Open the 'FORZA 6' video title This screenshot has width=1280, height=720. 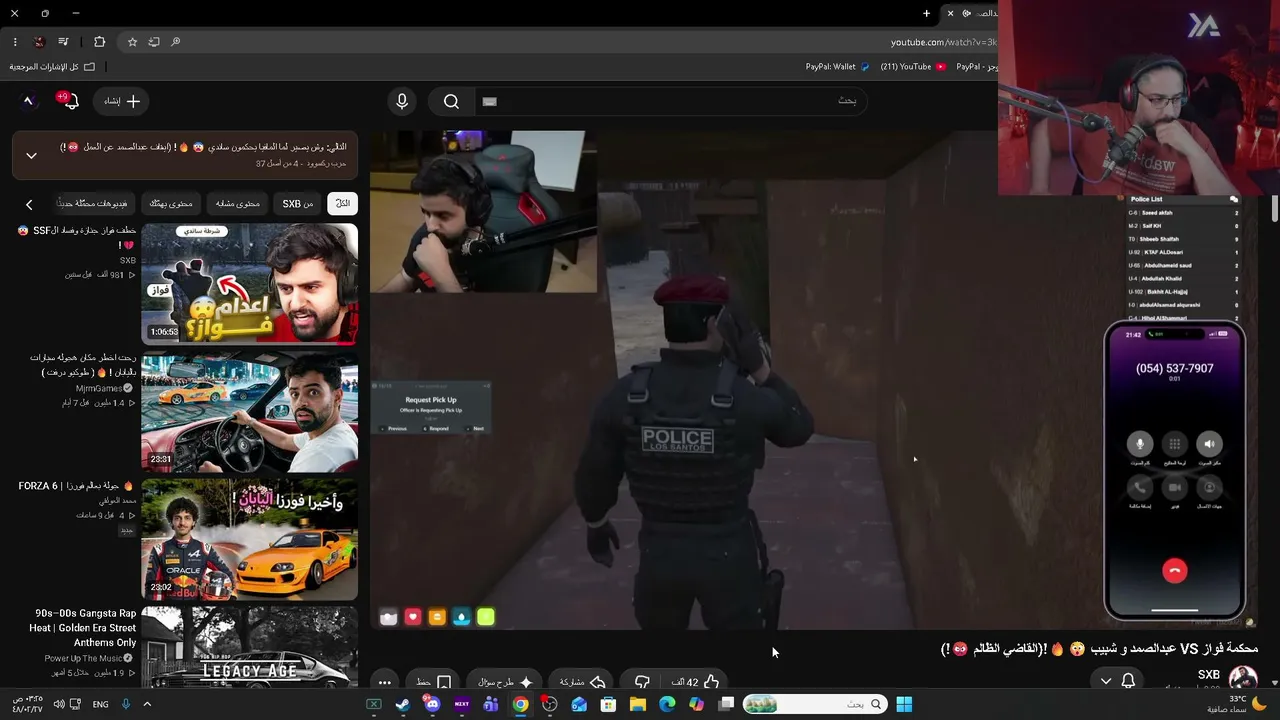pos(76,486)
